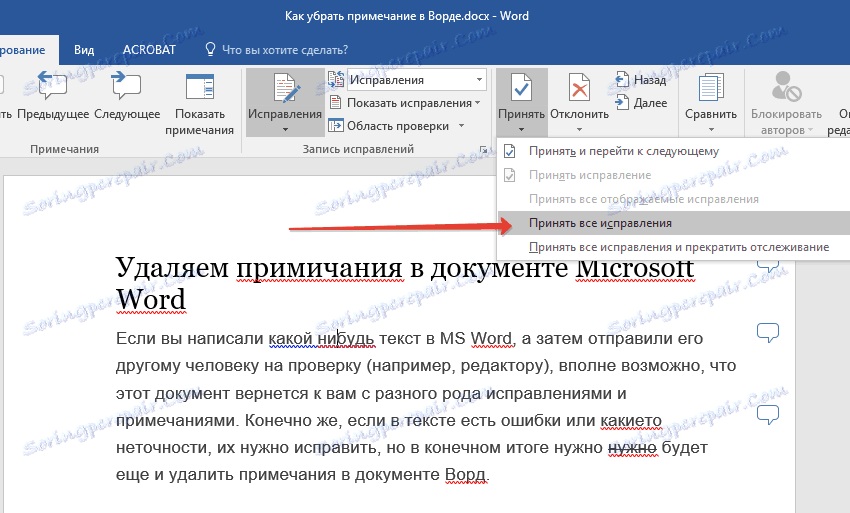Select Принять исправление menu item
850x513 pixels.
[673, 175]
